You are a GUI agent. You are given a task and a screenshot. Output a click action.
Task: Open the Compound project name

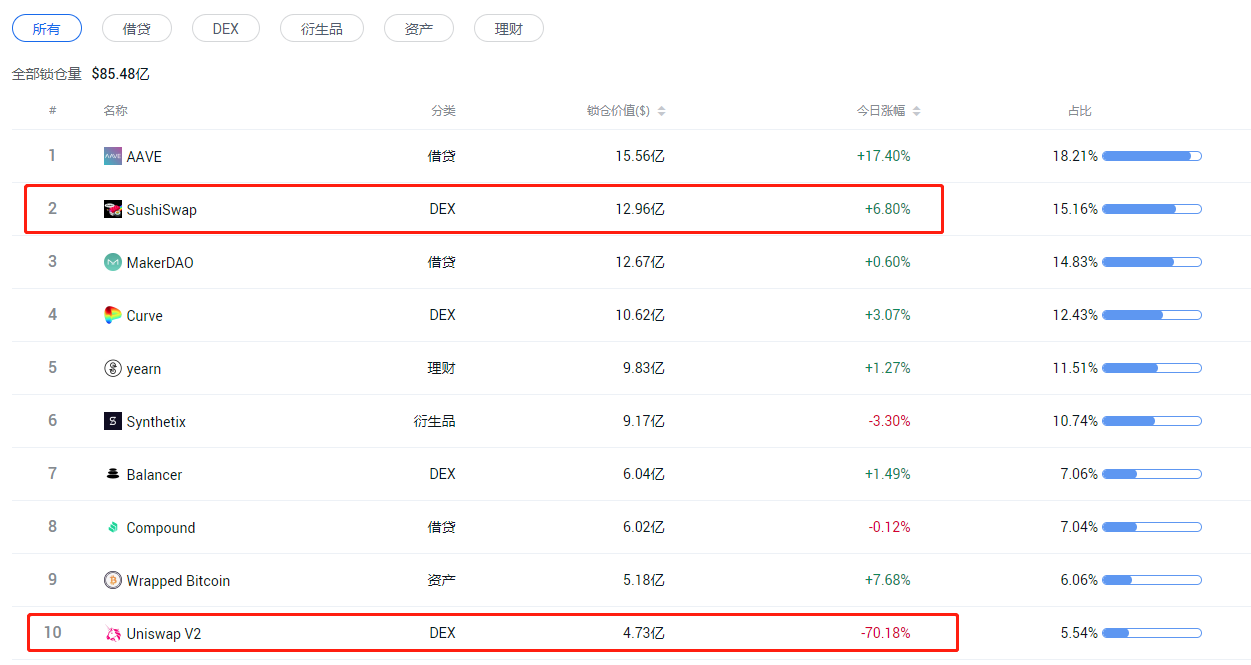161,528
